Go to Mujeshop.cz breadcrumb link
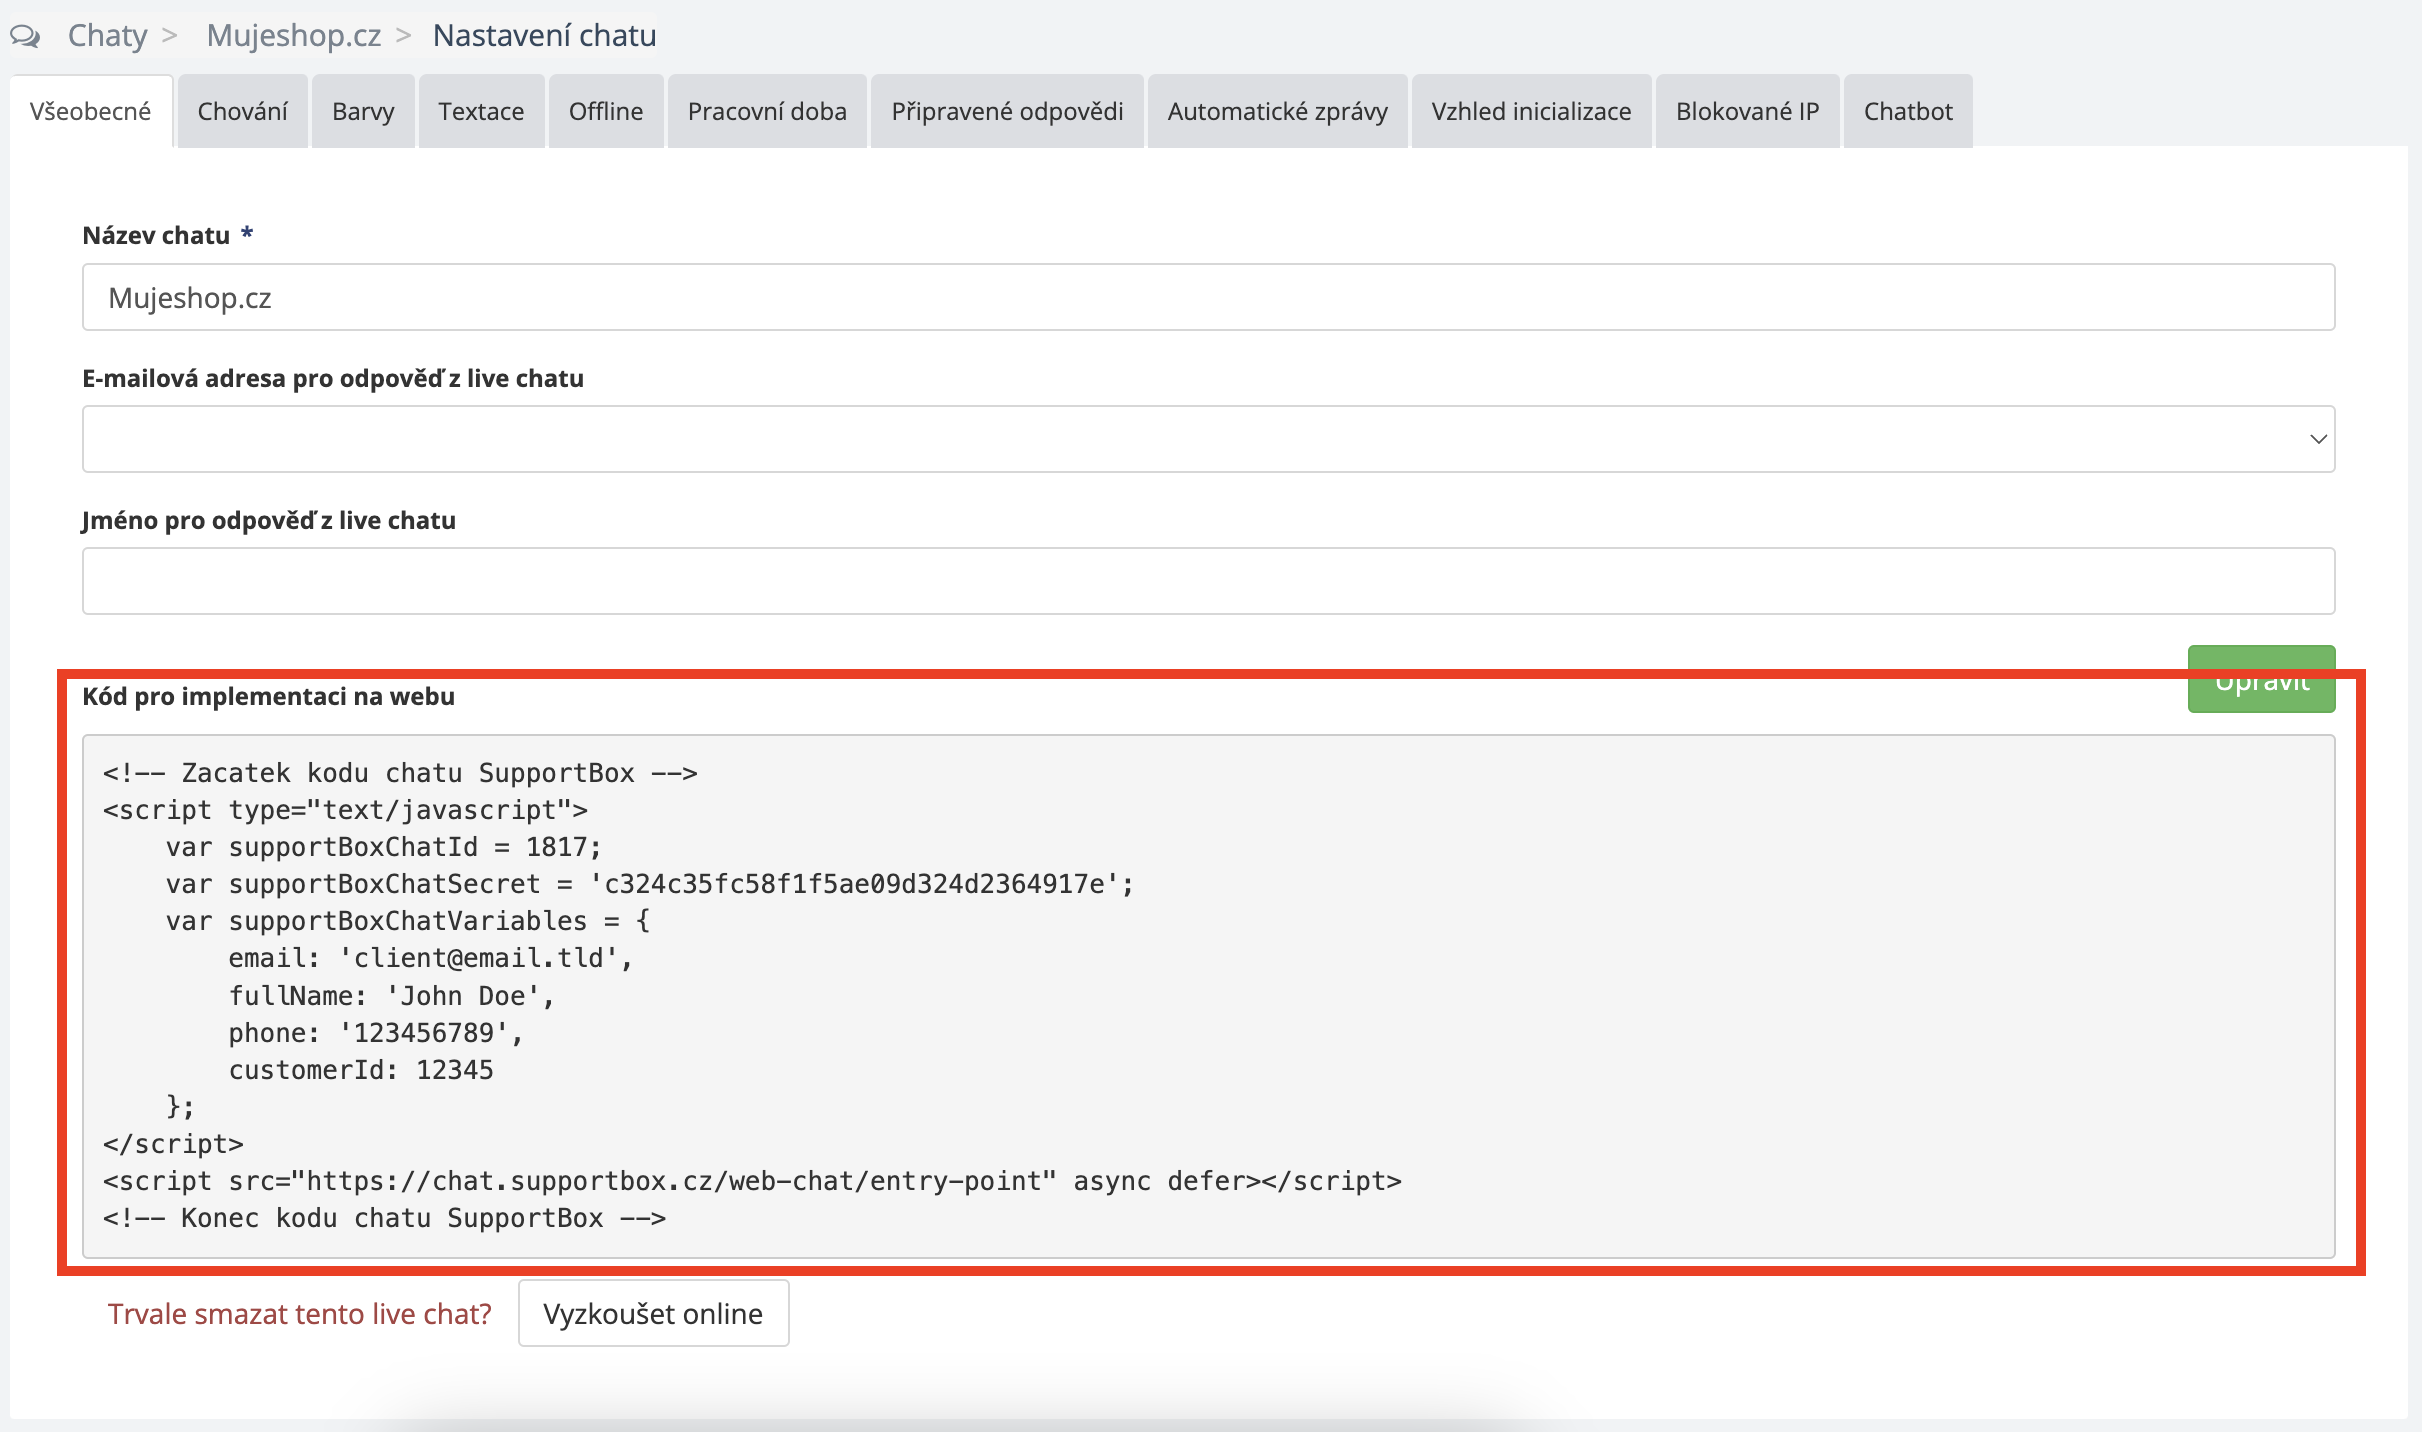The height and width of the screenshot is (1432, 2422). point(293,36)
